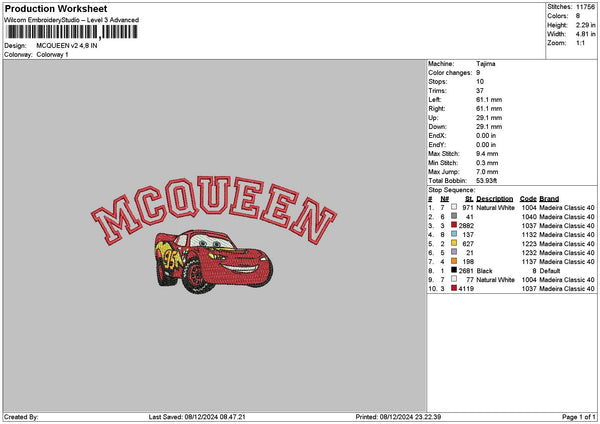Select the yellow swatch for stop 5
Screen dimensions: 600x424
coord(454,243)
